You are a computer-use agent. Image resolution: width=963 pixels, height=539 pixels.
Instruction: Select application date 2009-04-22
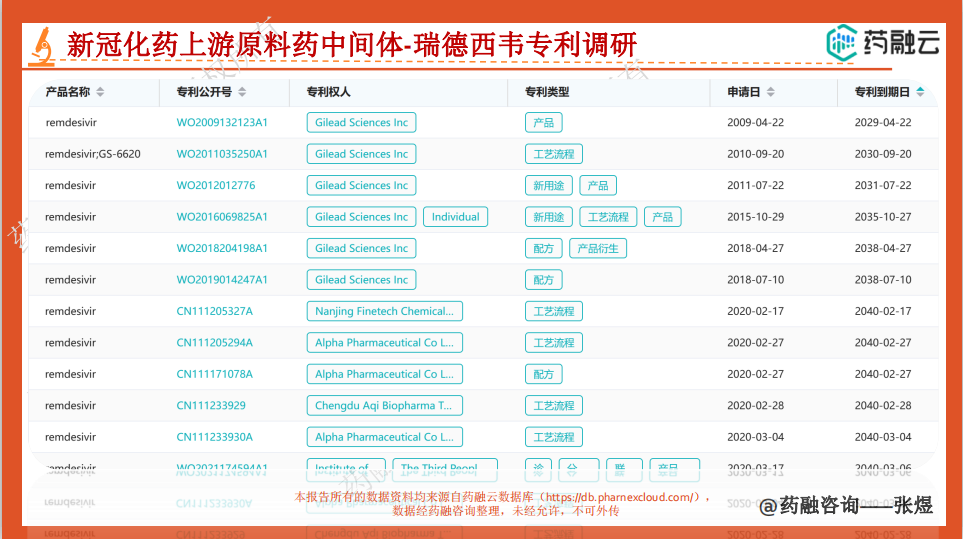tap(755, 122)
